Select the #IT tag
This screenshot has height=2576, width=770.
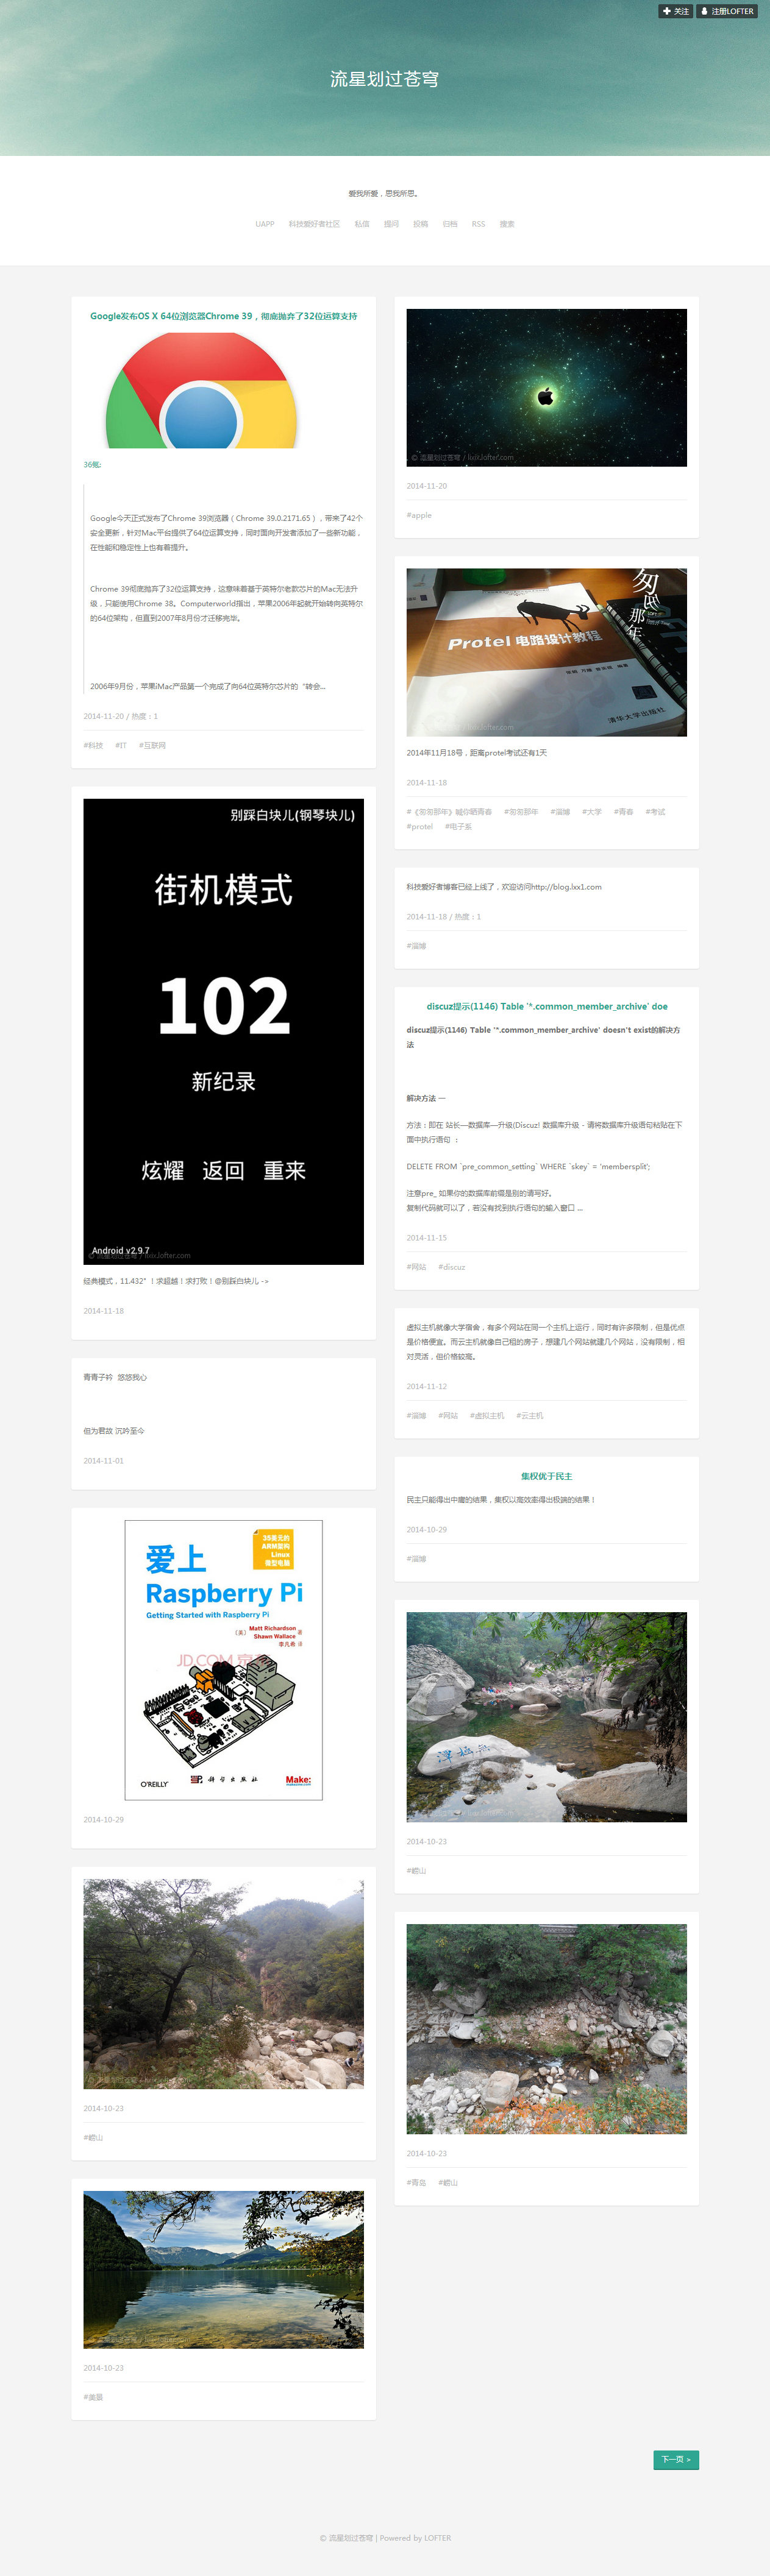click(121, 745)
